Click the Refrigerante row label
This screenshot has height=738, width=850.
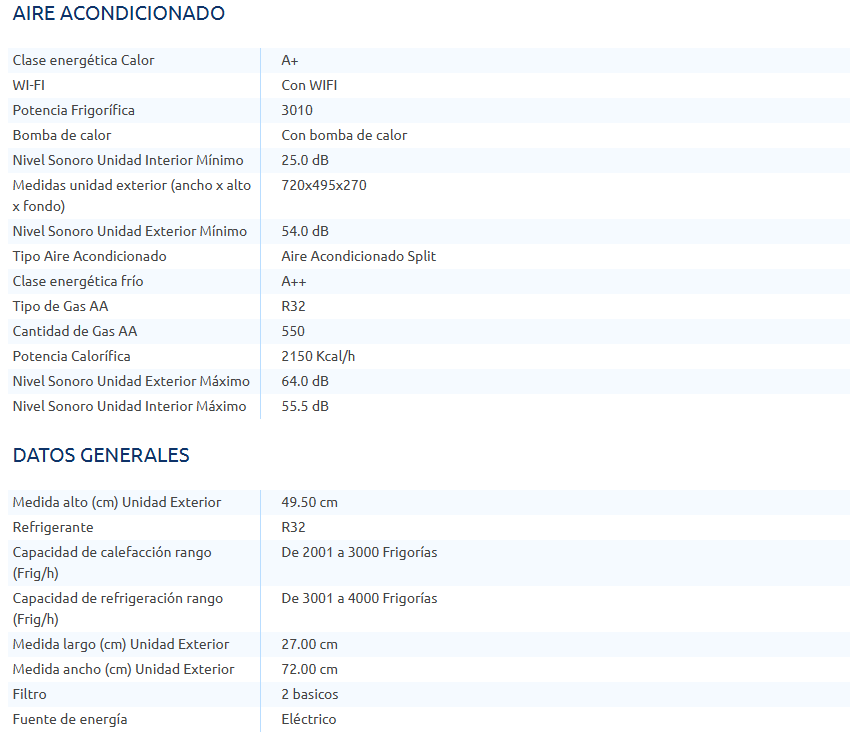pyautogui.click(x=53, y=527)
